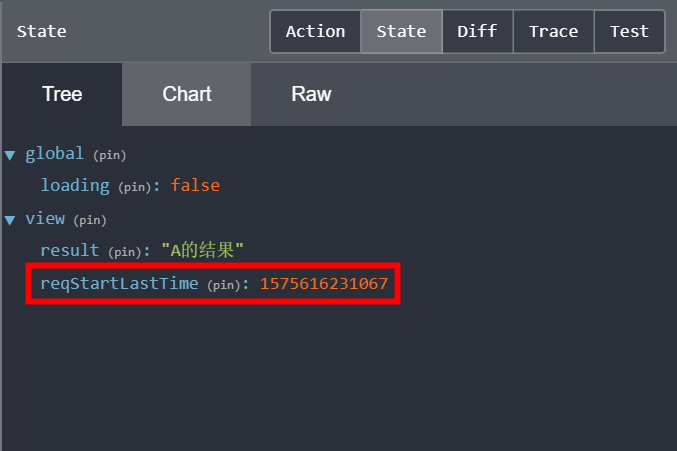Select the State view button

pos(401,31)
